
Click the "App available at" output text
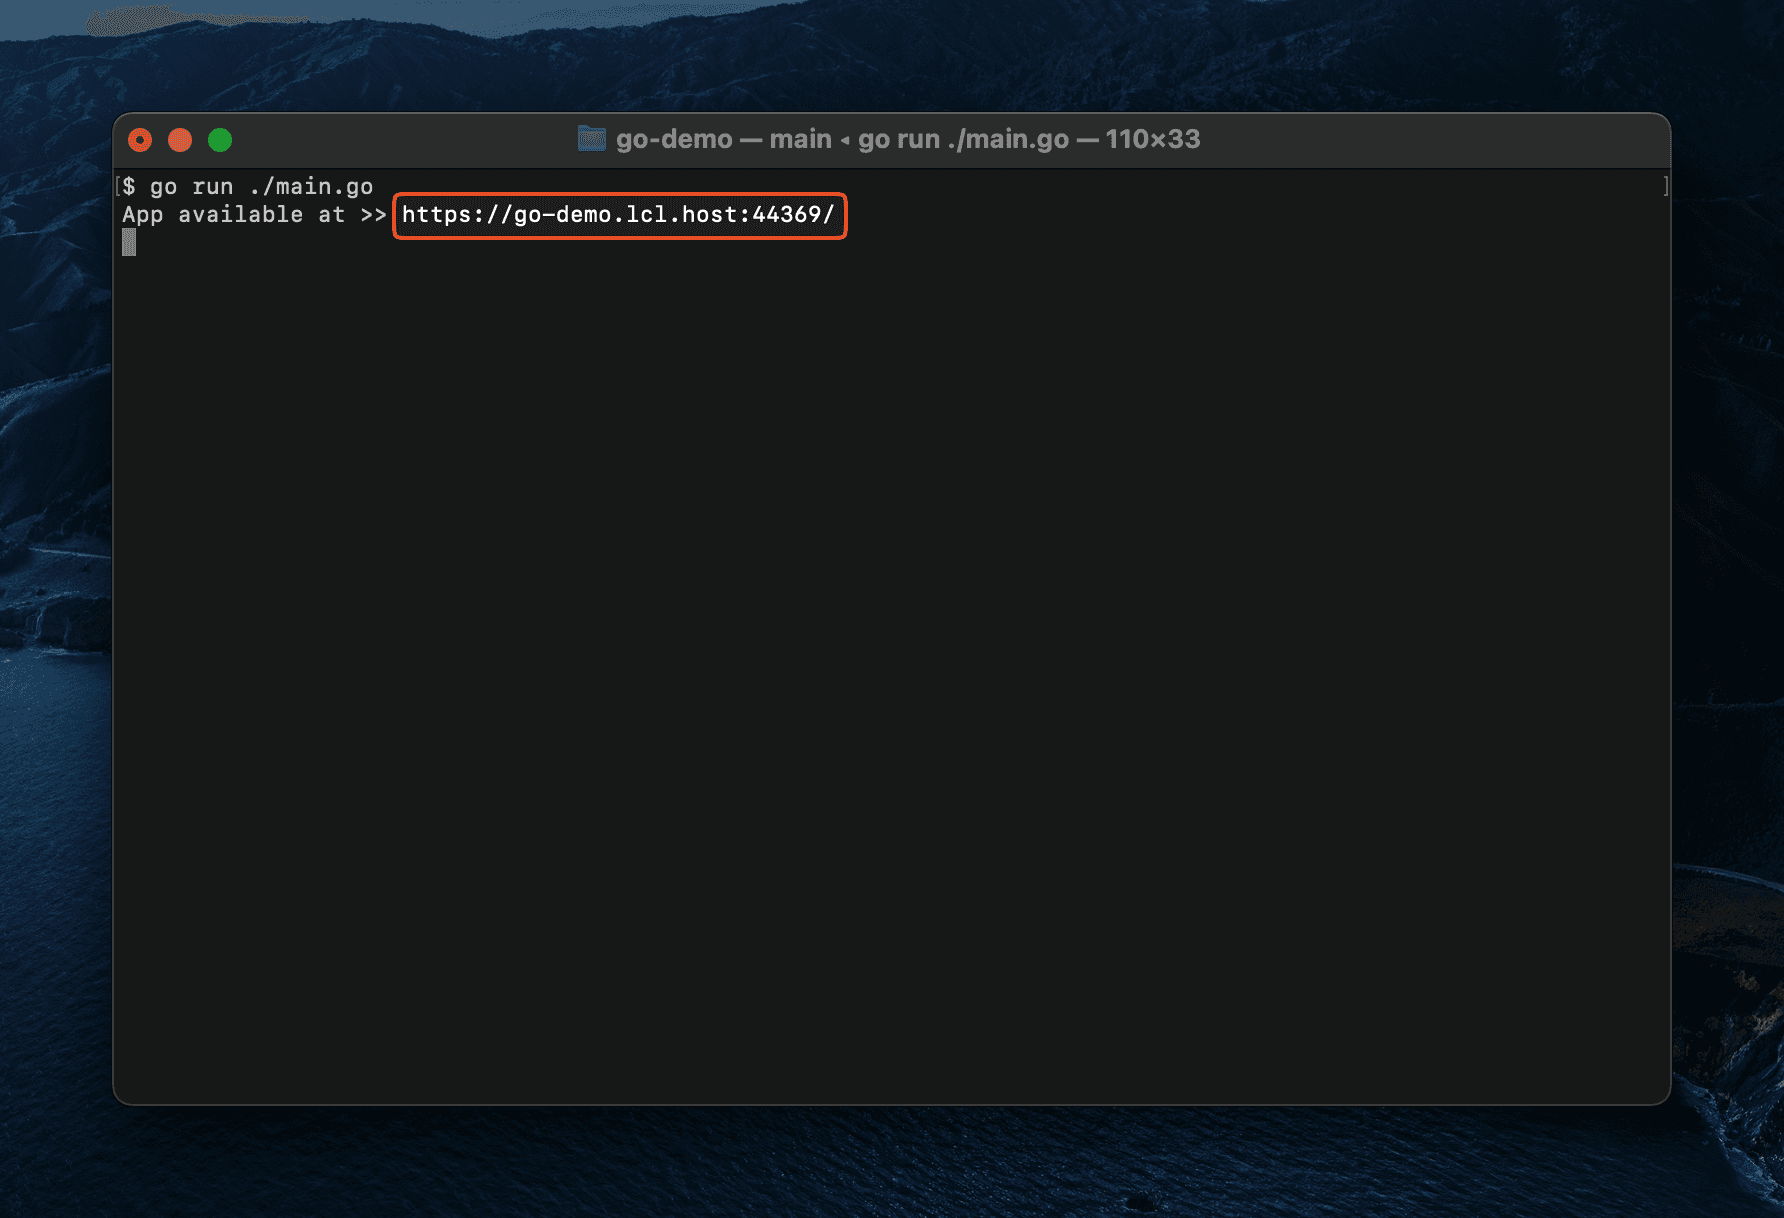click(x=233, y=215)
